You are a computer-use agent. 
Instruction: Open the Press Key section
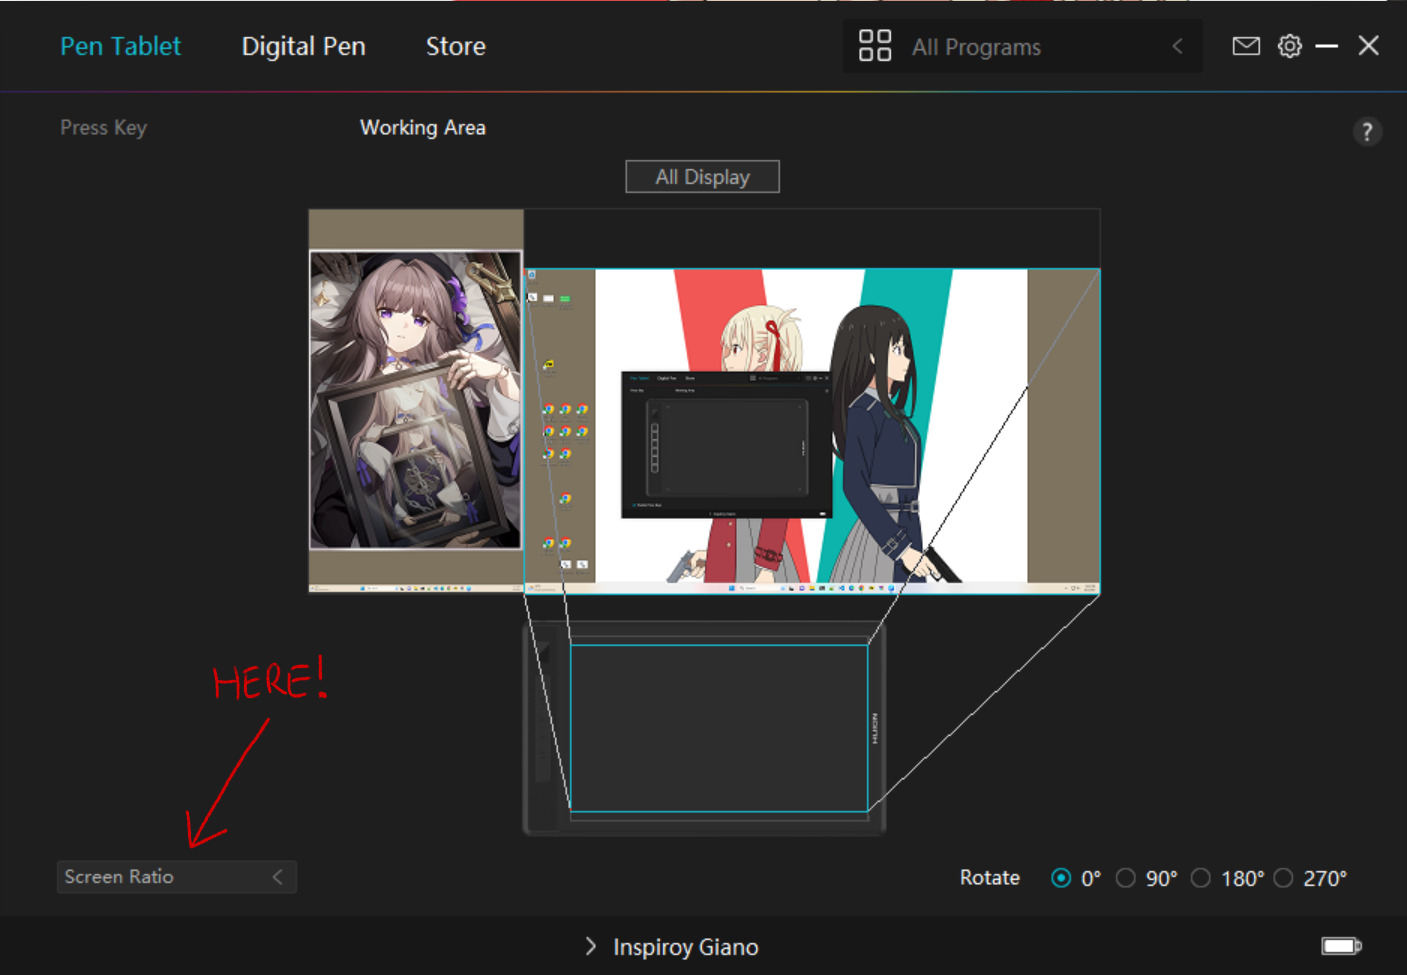(103, 128)
